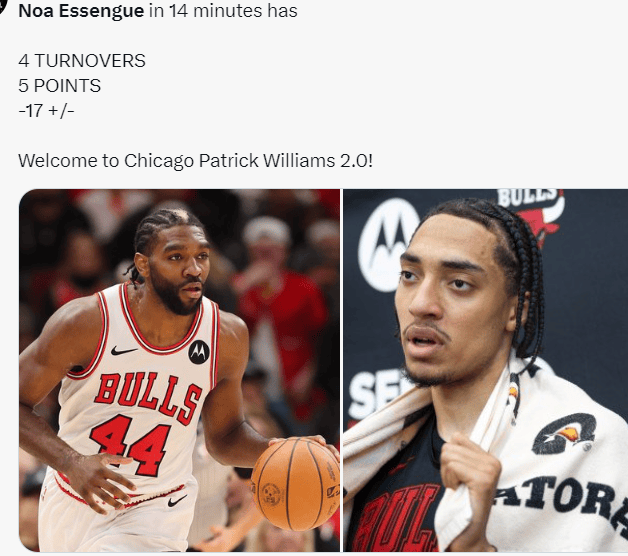Image resolution: width=628 pixels, height=556 pixels.
Task: Click the bold Noa Essengue name
Action: click(x=81, y=11)
